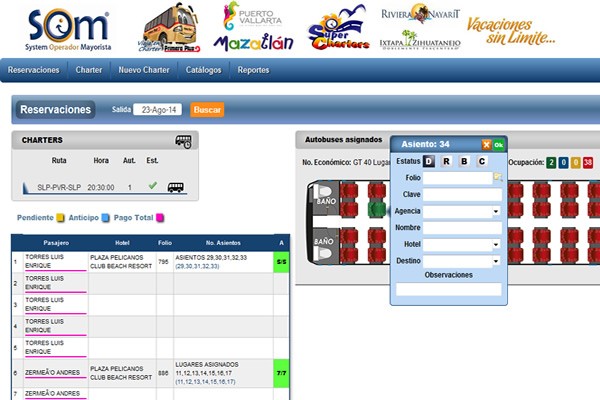
Task: Click the folder icon beside Folio field
Action: [498, 177]
